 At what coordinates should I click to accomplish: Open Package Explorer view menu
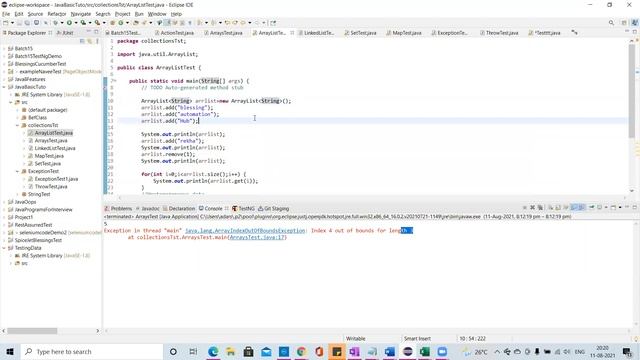point(97,41)
